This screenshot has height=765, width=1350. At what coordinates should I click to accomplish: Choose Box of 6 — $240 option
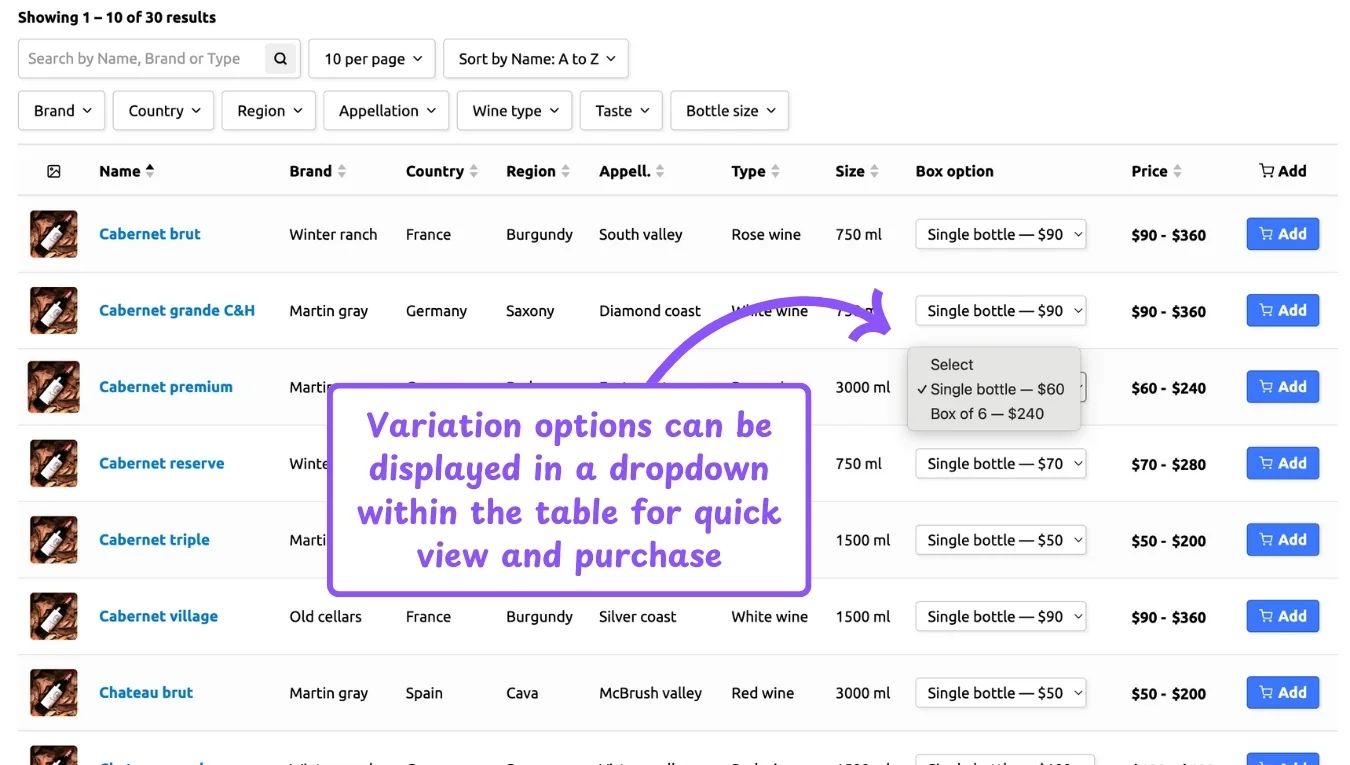[994, 413]
